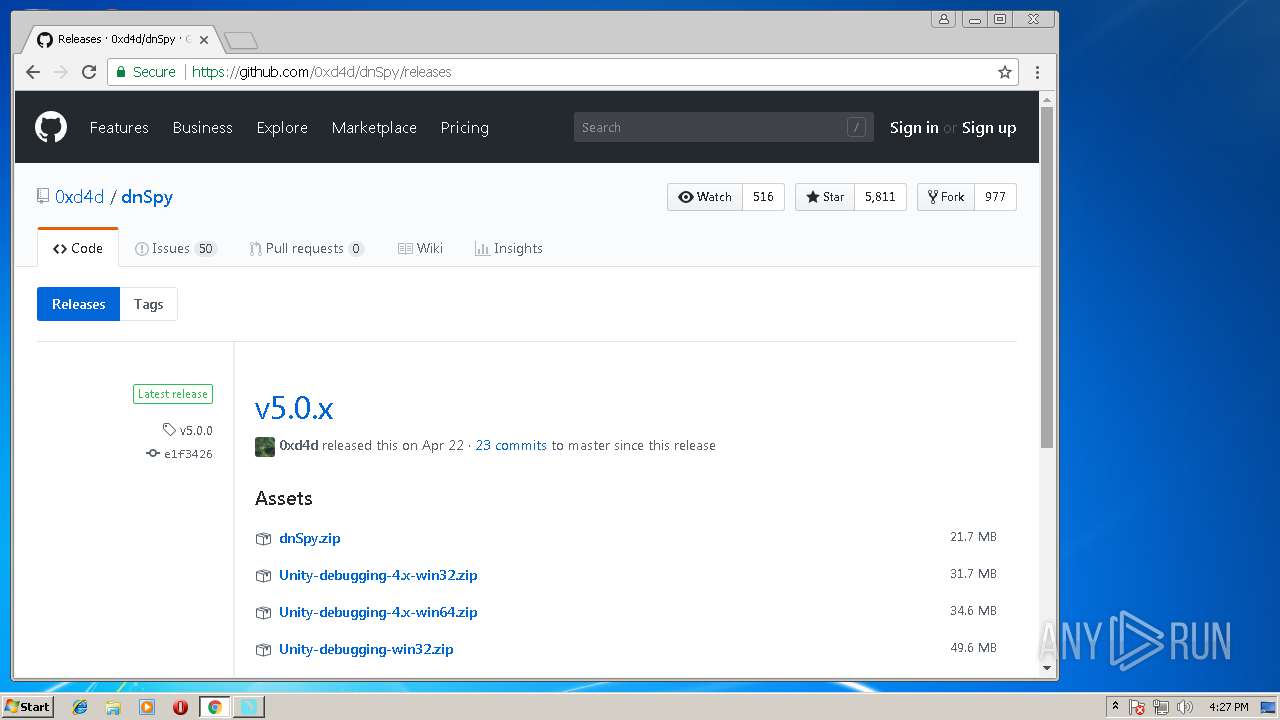Download Unity-debugging-4.x-win32.zip
Screen dimensions: 1280x720
click(378, 575)
